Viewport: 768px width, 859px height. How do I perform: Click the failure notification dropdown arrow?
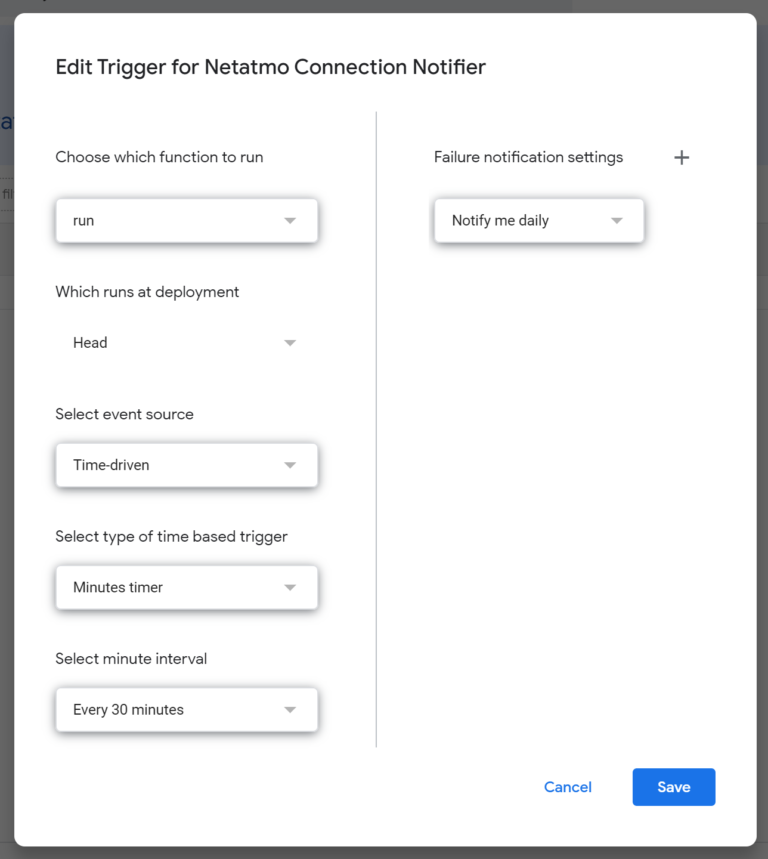coord(620,220)
